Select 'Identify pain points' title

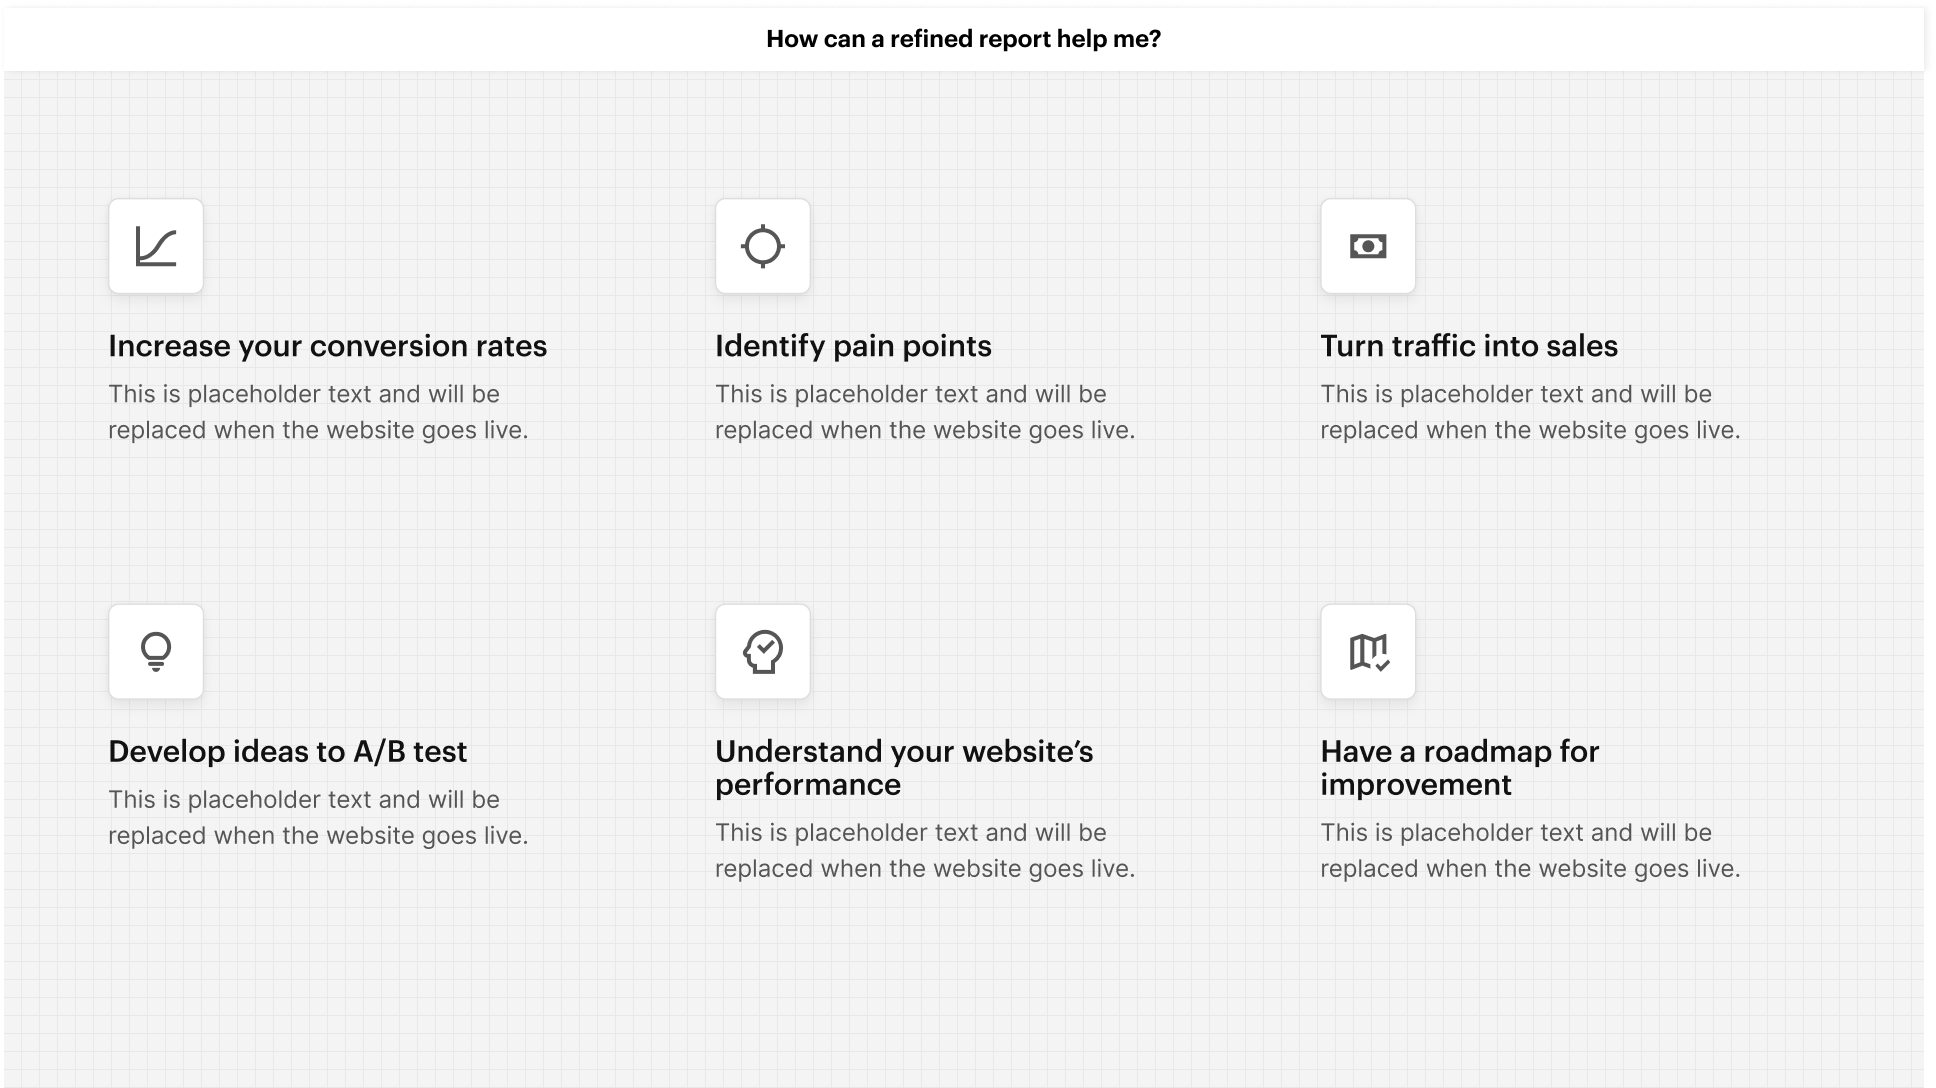[853, 346]
